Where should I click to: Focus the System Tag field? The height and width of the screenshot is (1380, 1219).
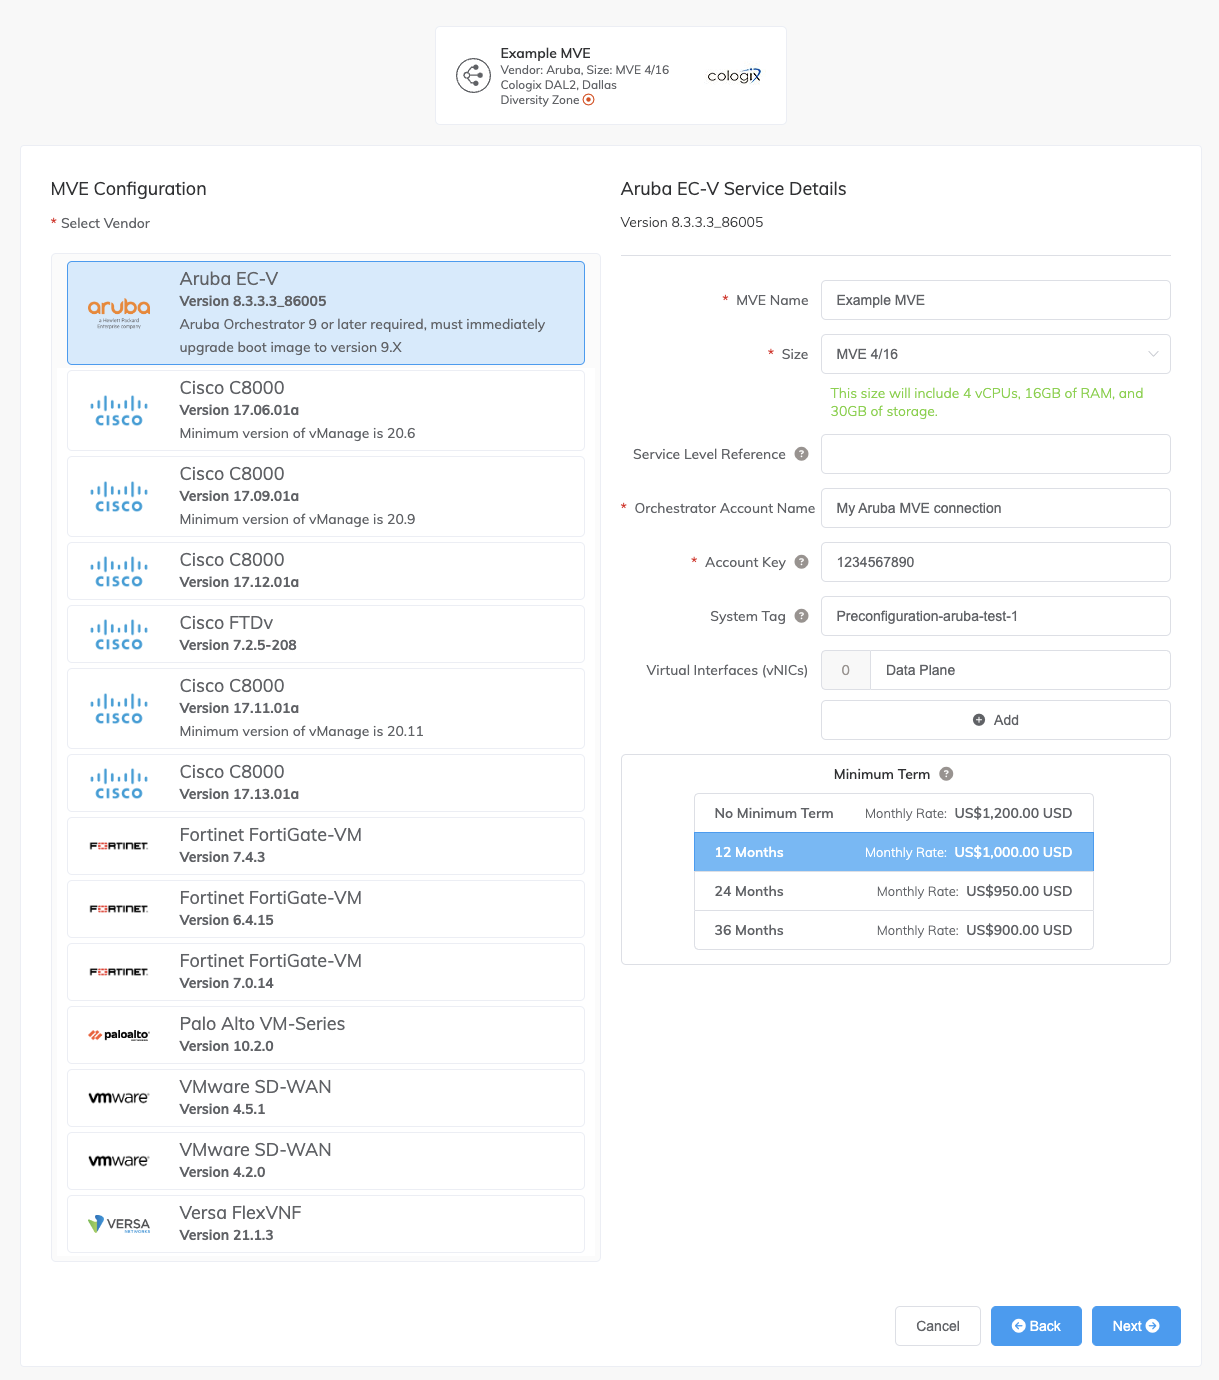click(x=995, y=616)
